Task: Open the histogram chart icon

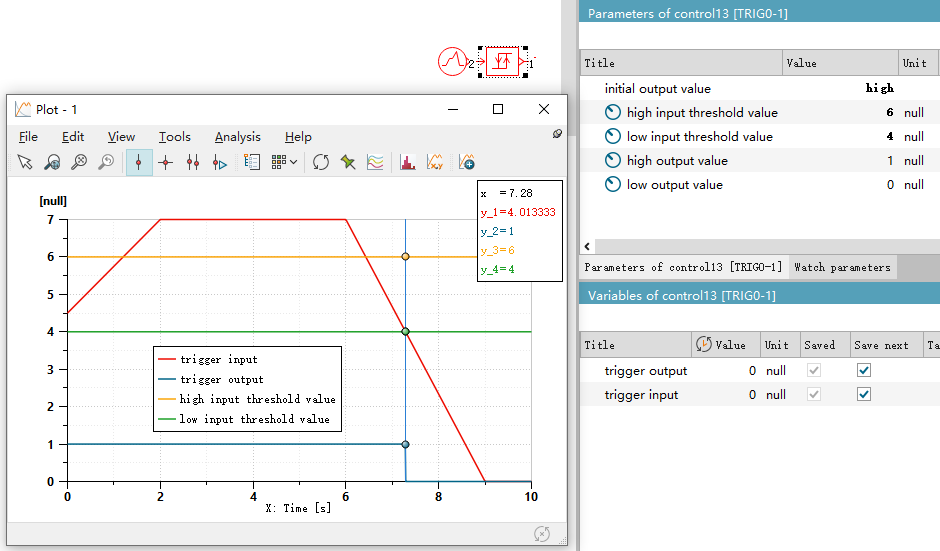Action: (408, 162)
